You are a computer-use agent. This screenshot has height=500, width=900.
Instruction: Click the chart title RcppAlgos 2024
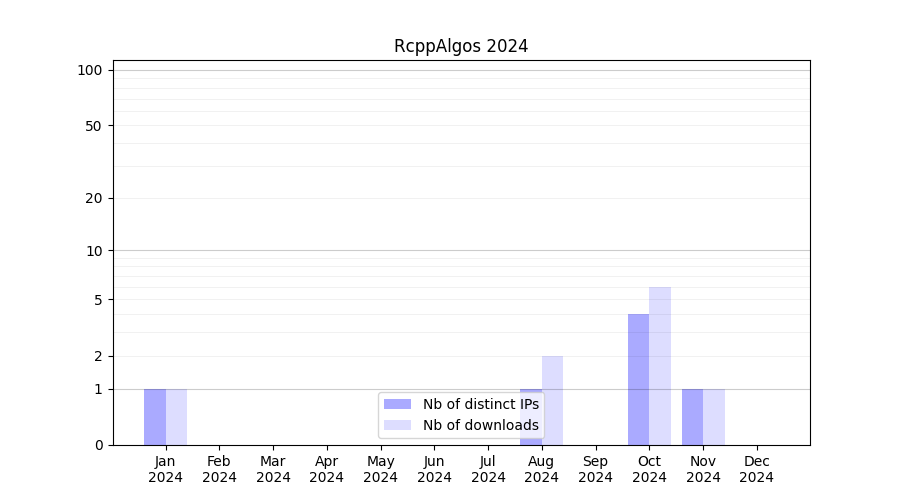tap(461, 46)
